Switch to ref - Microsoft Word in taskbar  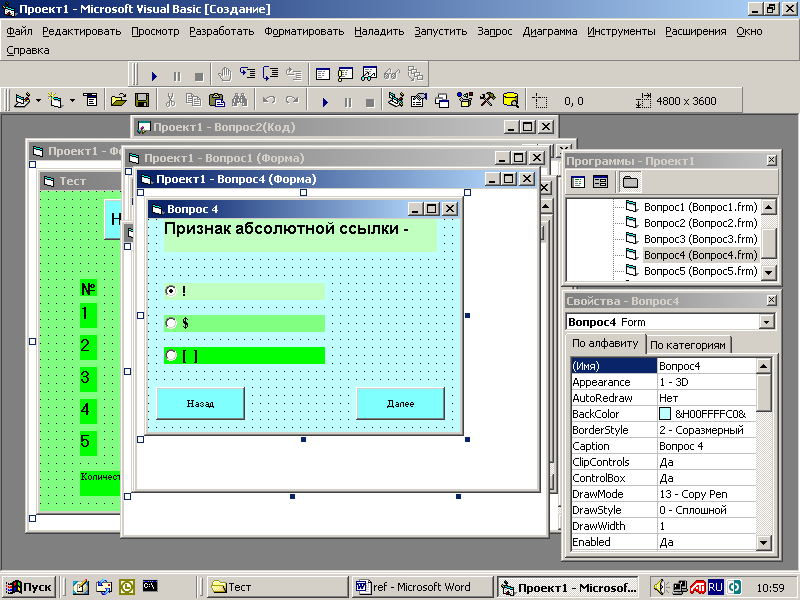(x=421, y=587)
